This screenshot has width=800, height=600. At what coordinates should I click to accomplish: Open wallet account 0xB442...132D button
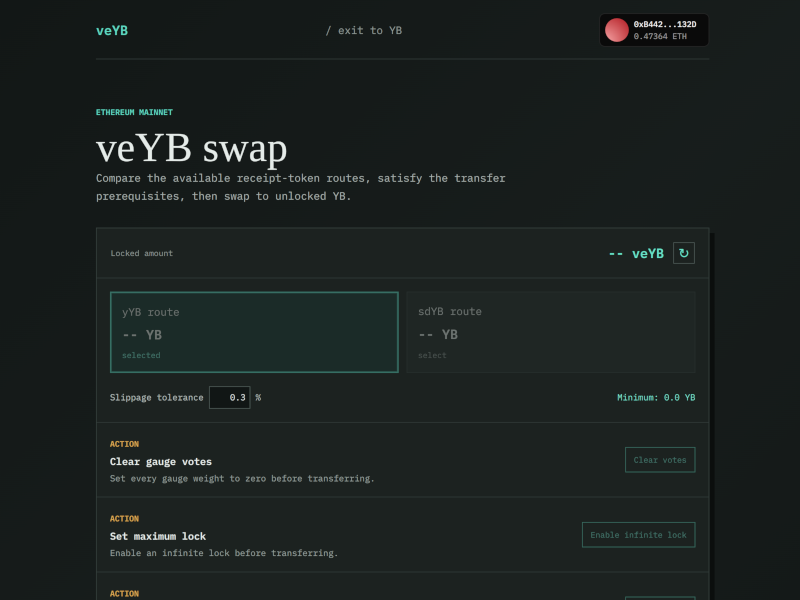(654, 30)
